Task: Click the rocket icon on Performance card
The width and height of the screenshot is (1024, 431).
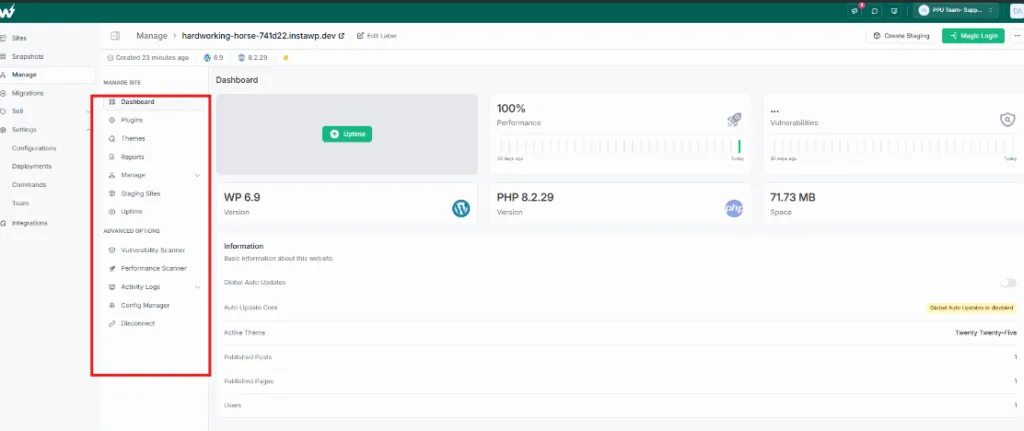Action: tap(734, 120)
